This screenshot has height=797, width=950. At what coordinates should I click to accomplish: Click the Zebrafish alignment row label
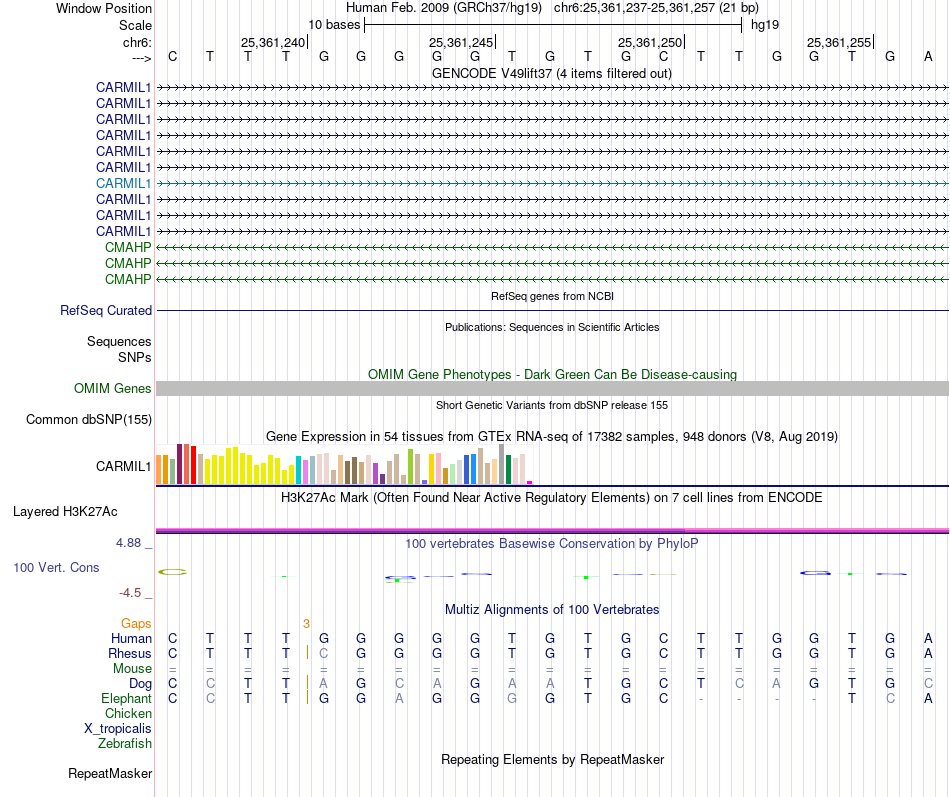[125, 743]
